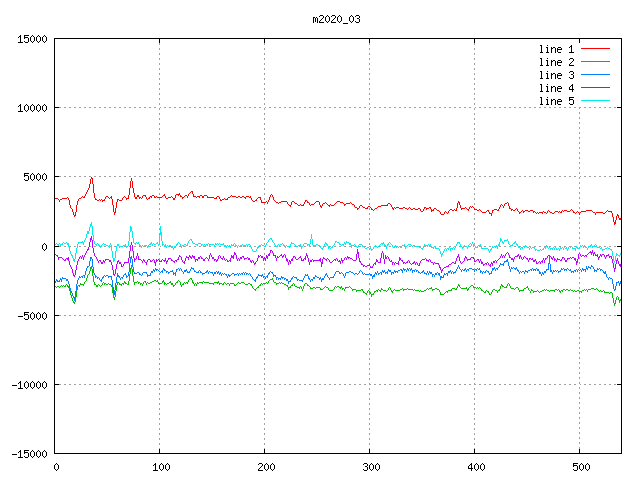
Task: Click the 100 x-axis tick label
Action: 160,467
